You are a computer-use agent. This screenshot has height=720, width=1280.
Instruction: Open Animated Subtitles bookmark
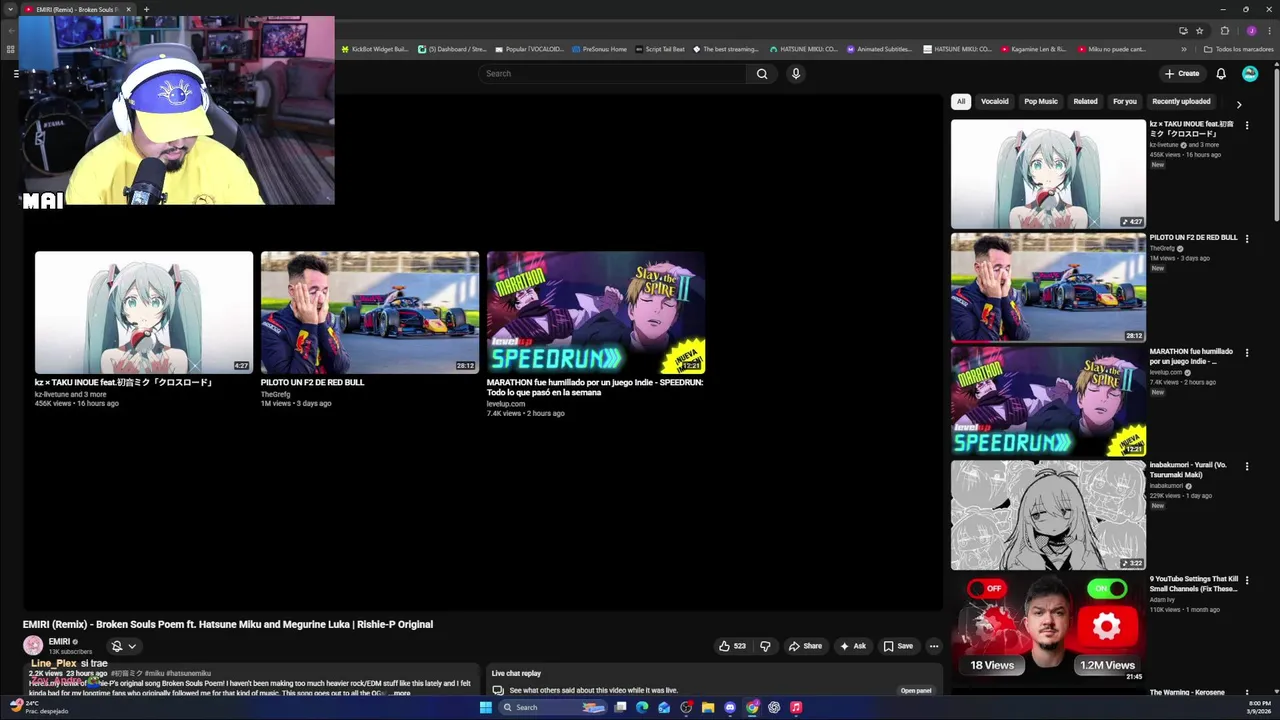[x=879, y=49]
